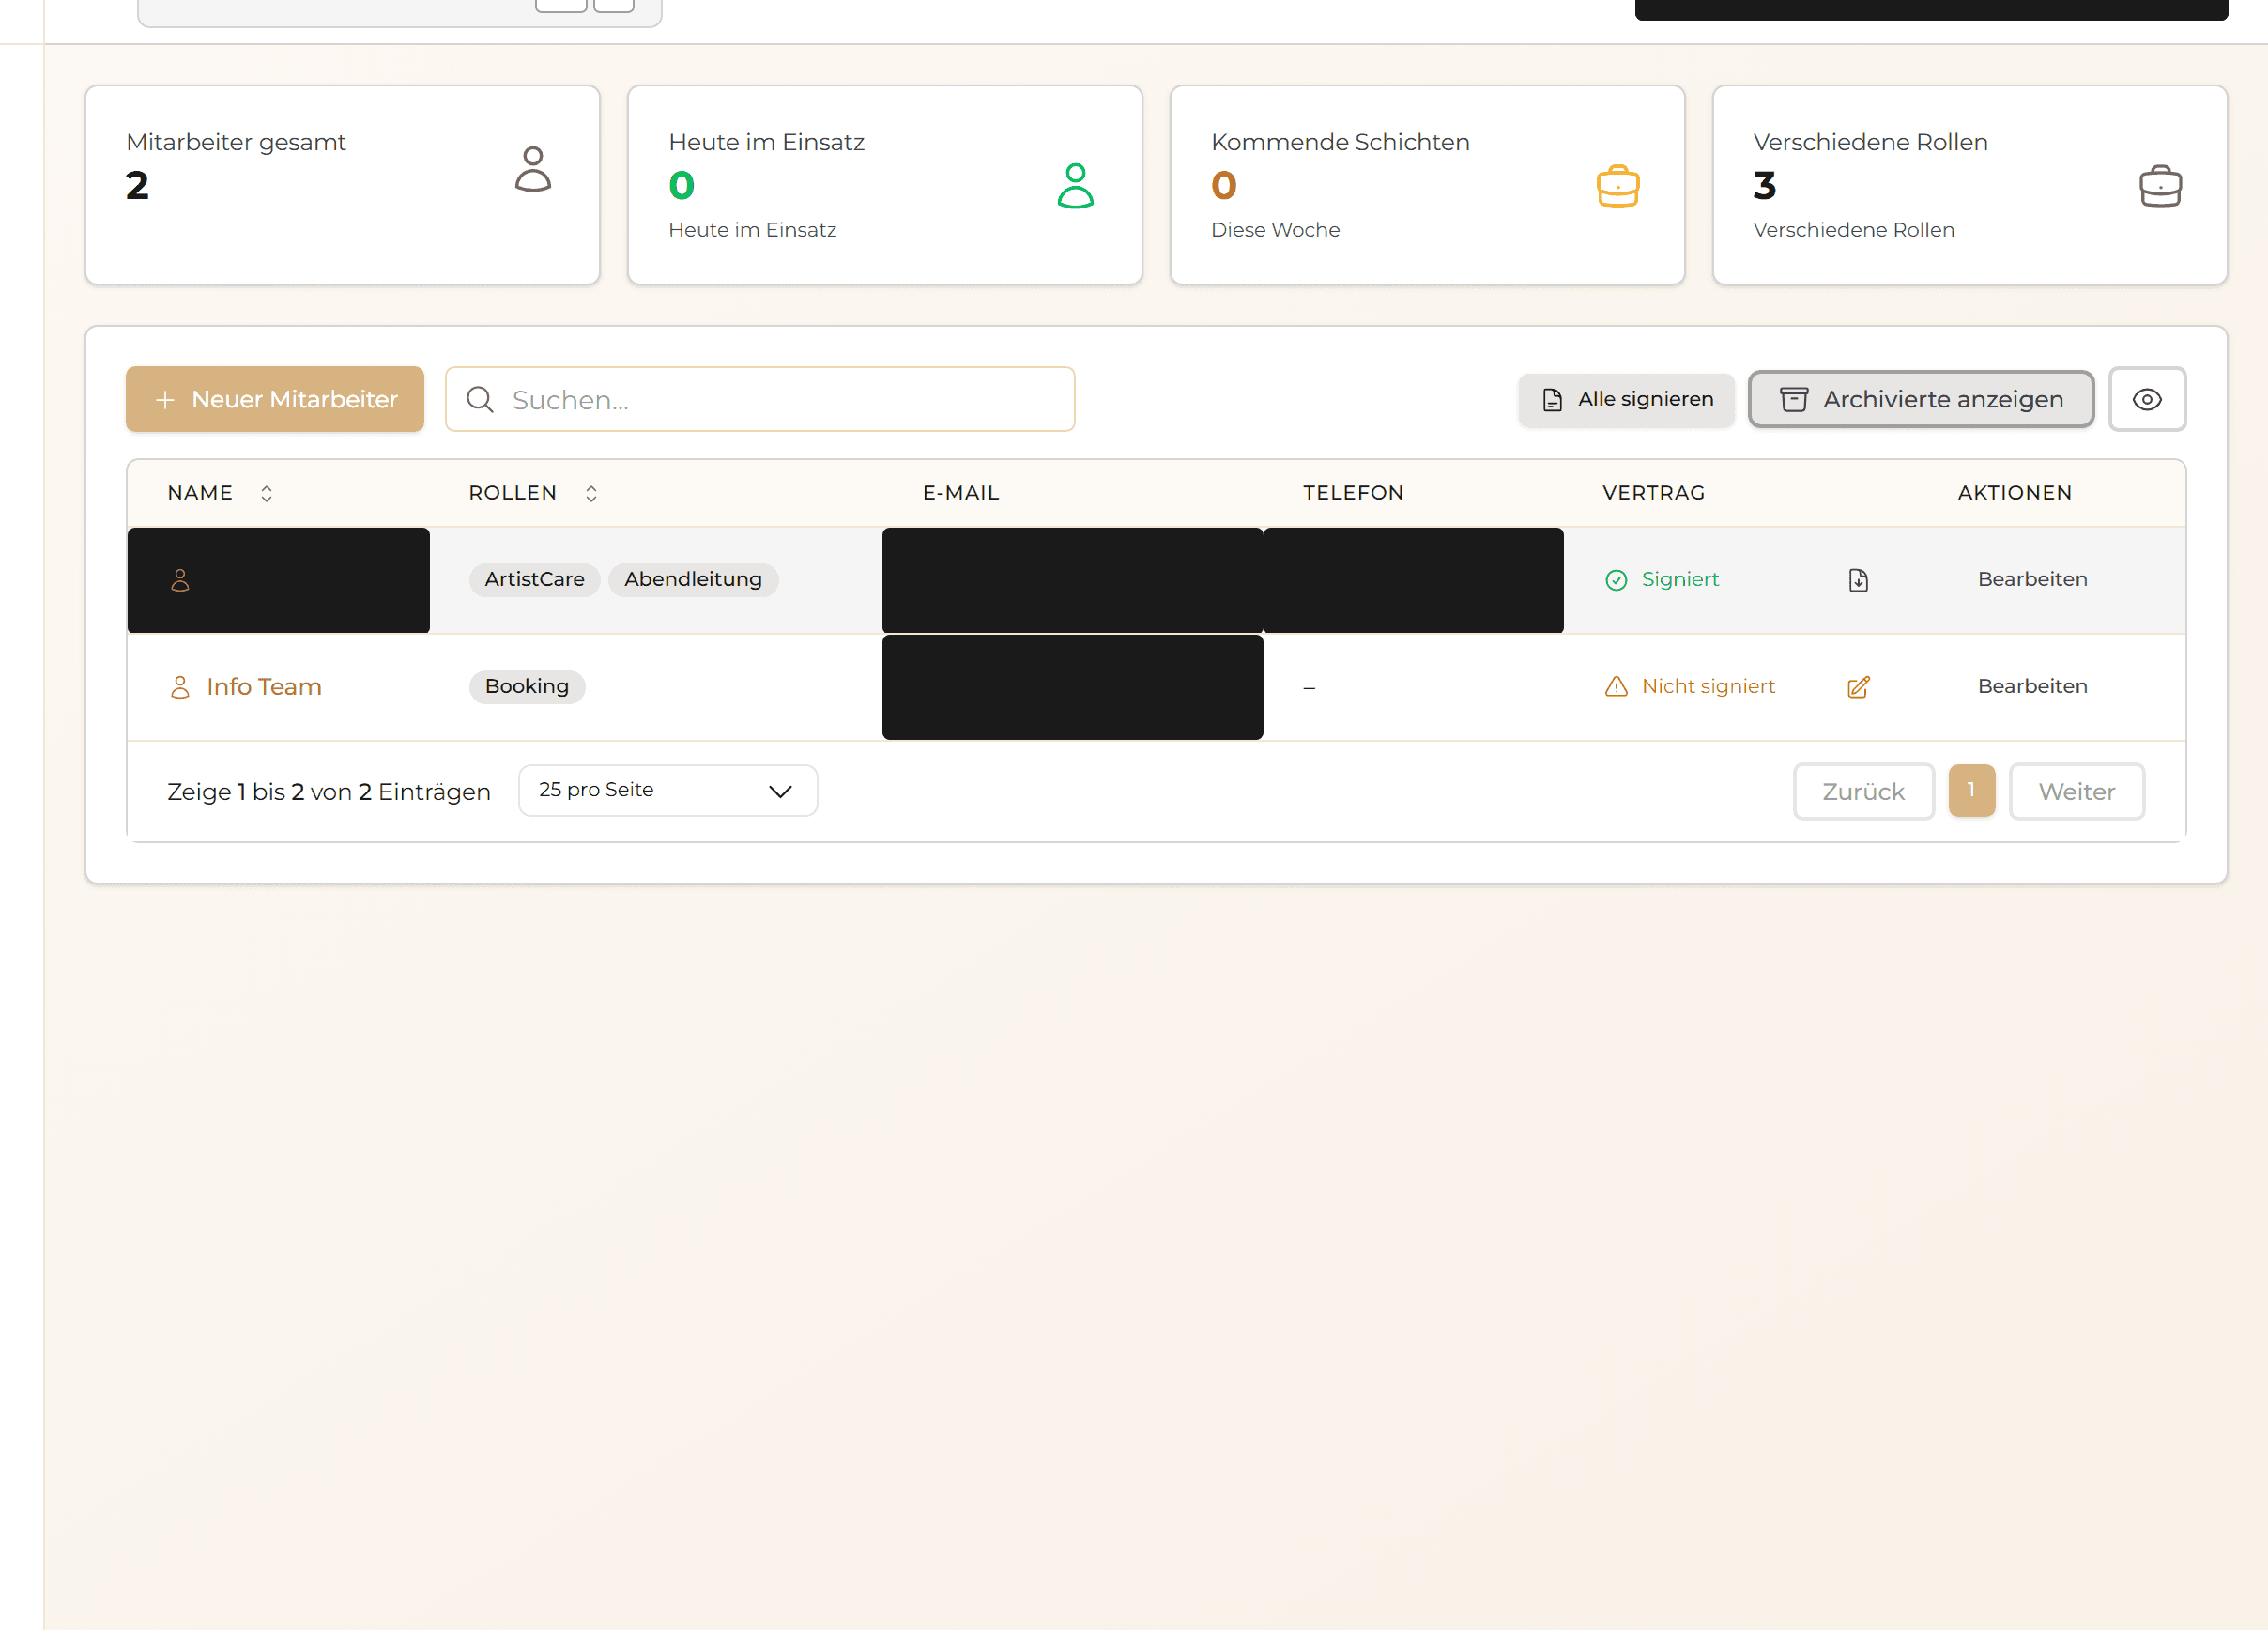Click the person icon in Mitarbeiter gesamt card
This screenshot has width=2268, height=1630.
click(533, 169)
